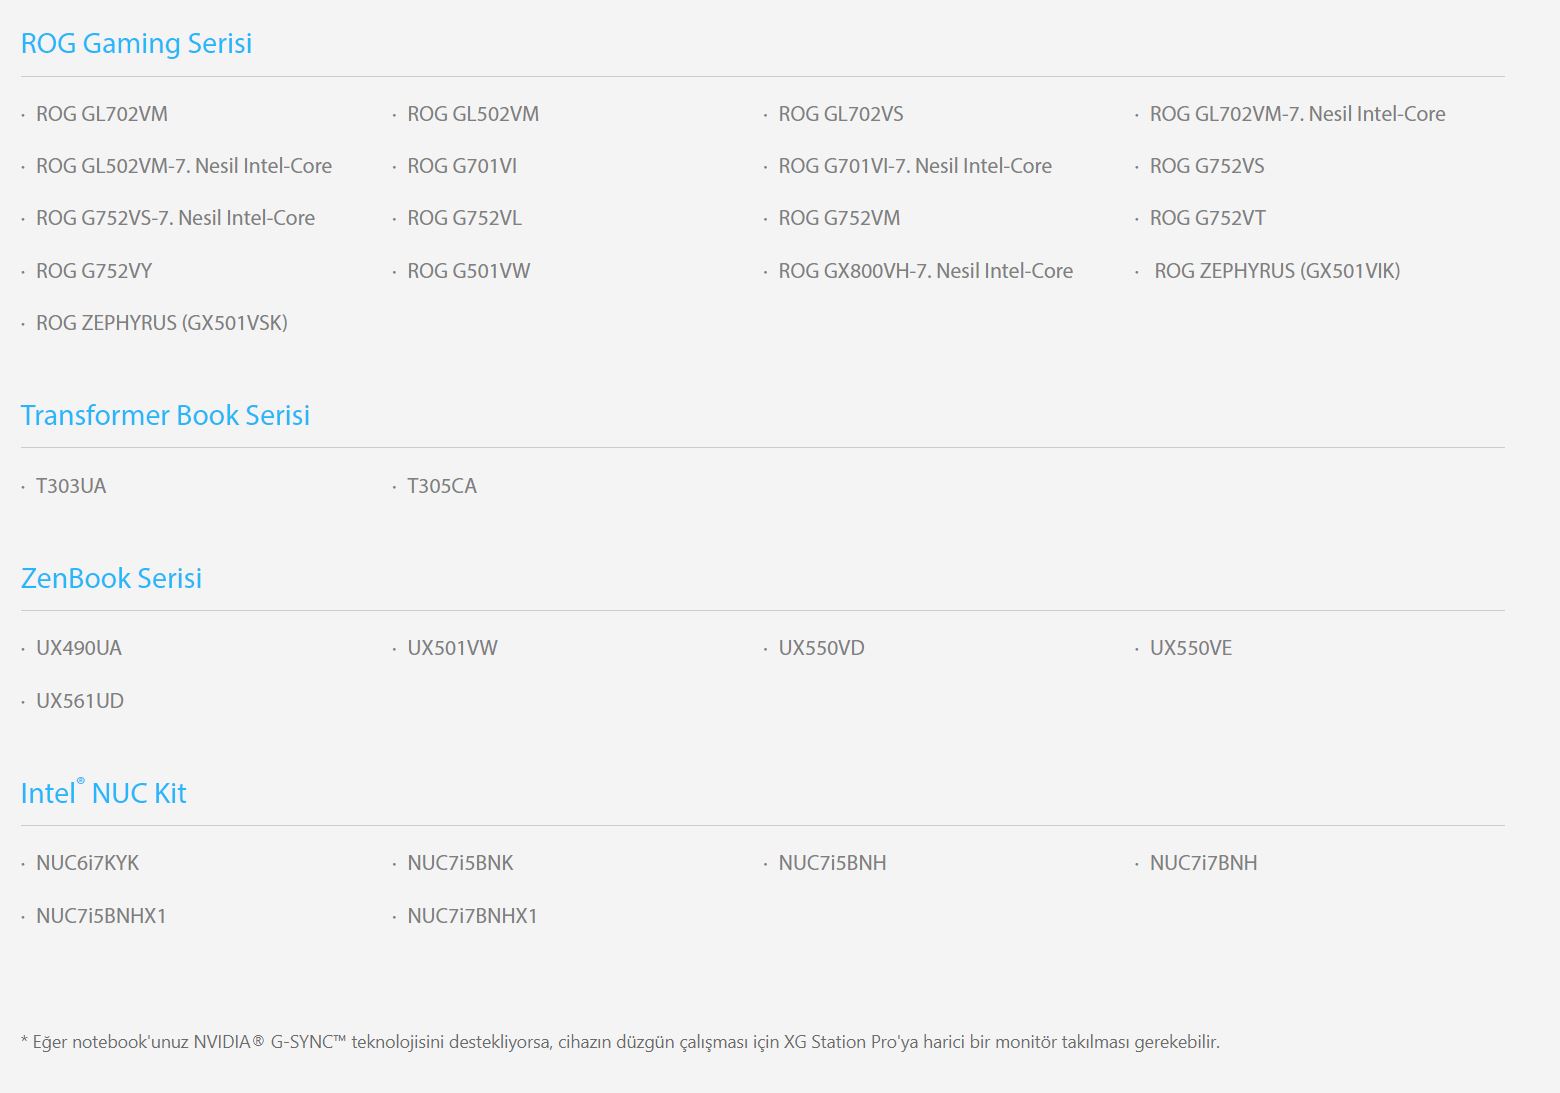Click the Intel NUC Kit heading
Image resolution: width=1560 pixels, height=1093 pixels.
coord(104,793)
